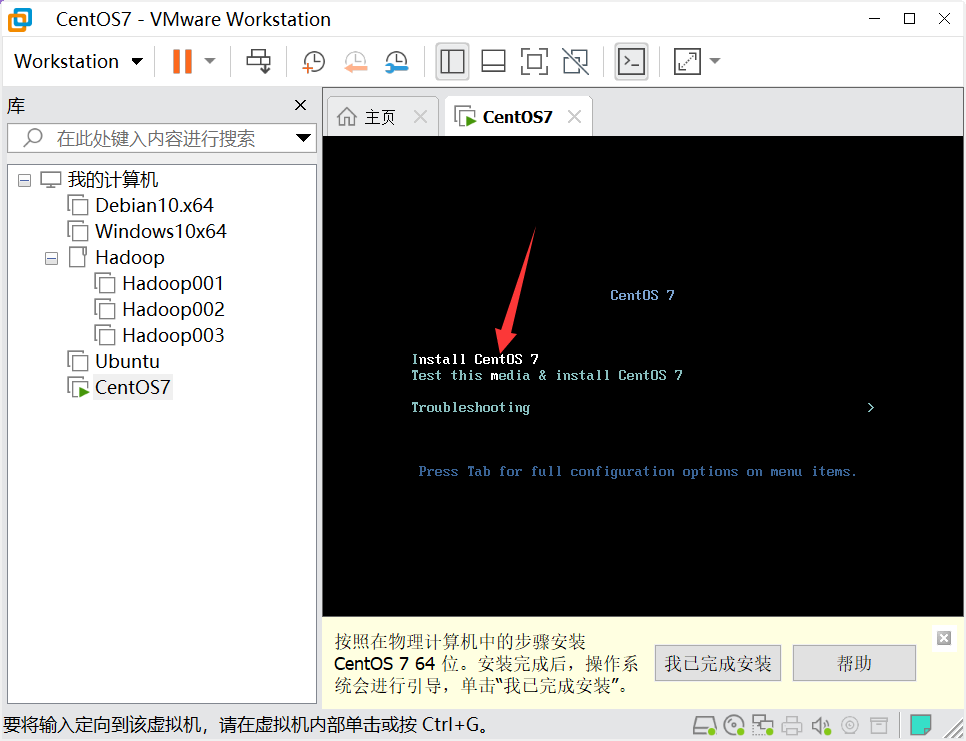966x741 pixels.
Task: Click the Troubleshooting submenu arrow
Action: click(871, 407)
